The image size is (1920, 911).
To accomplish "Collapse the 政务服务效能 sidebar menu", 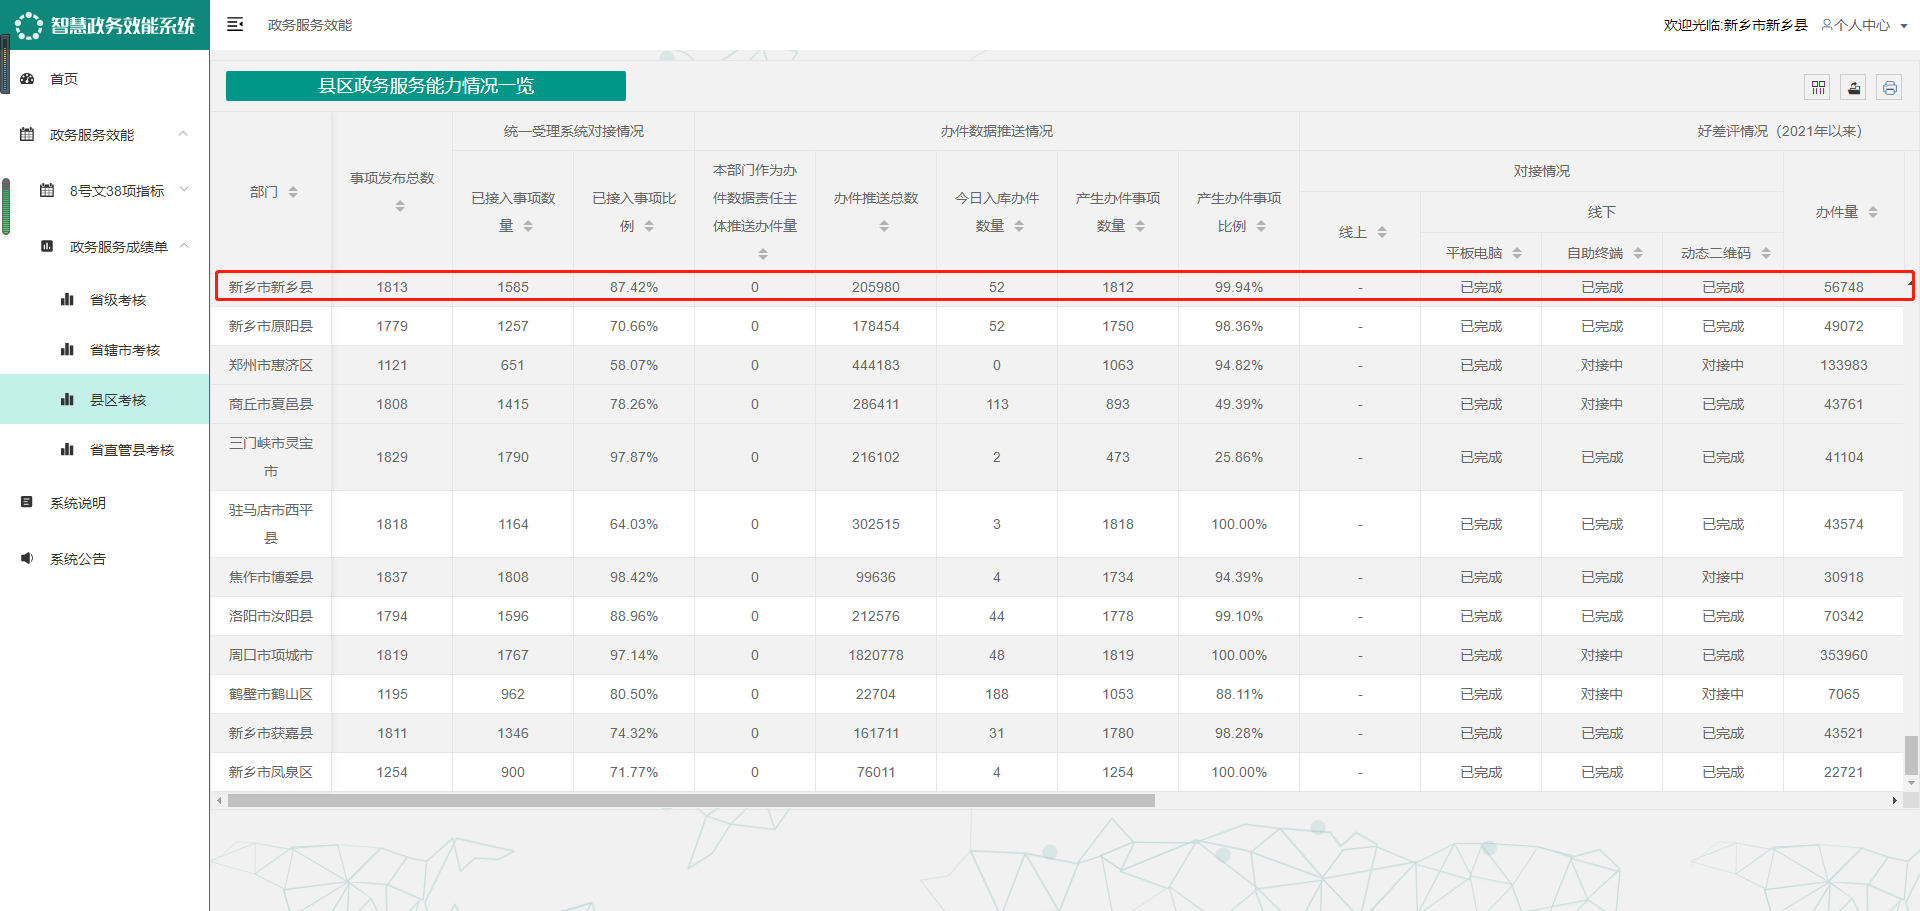I will (183, 134).
